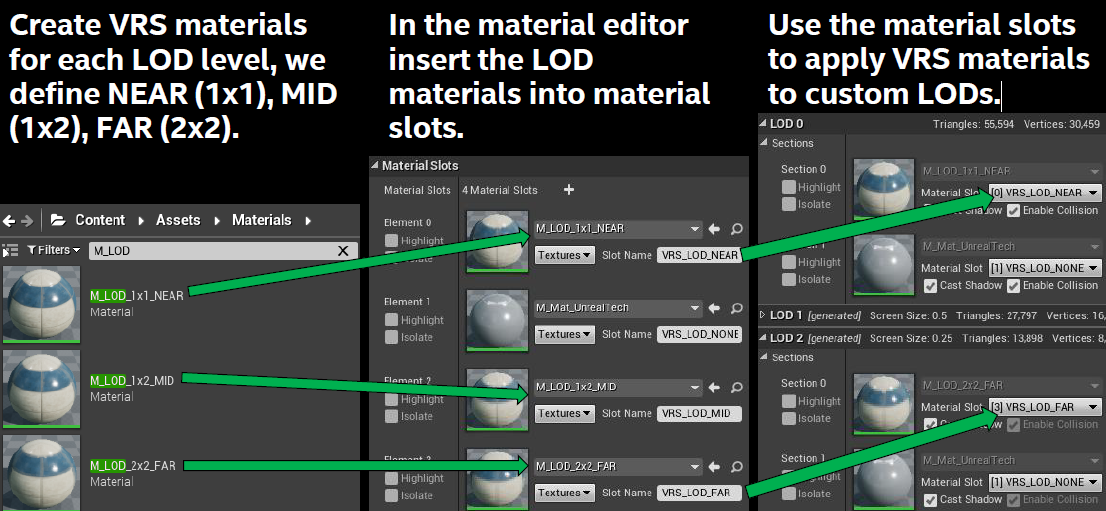The height and width of the screenshot is (511, 1106).
Task: Navigate to Content in breadcrumb path
Action: [99, 220]
